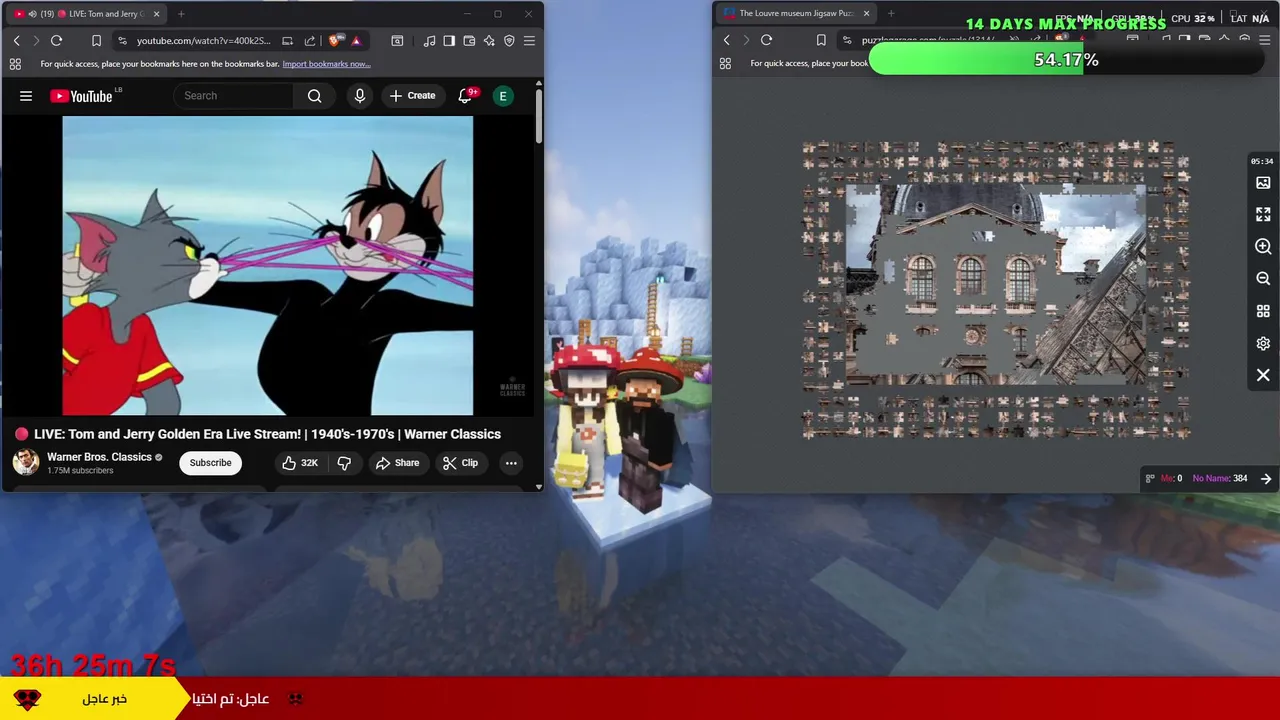
Task: Go to YouTube home via logo
Action: [x=81, y=96]
